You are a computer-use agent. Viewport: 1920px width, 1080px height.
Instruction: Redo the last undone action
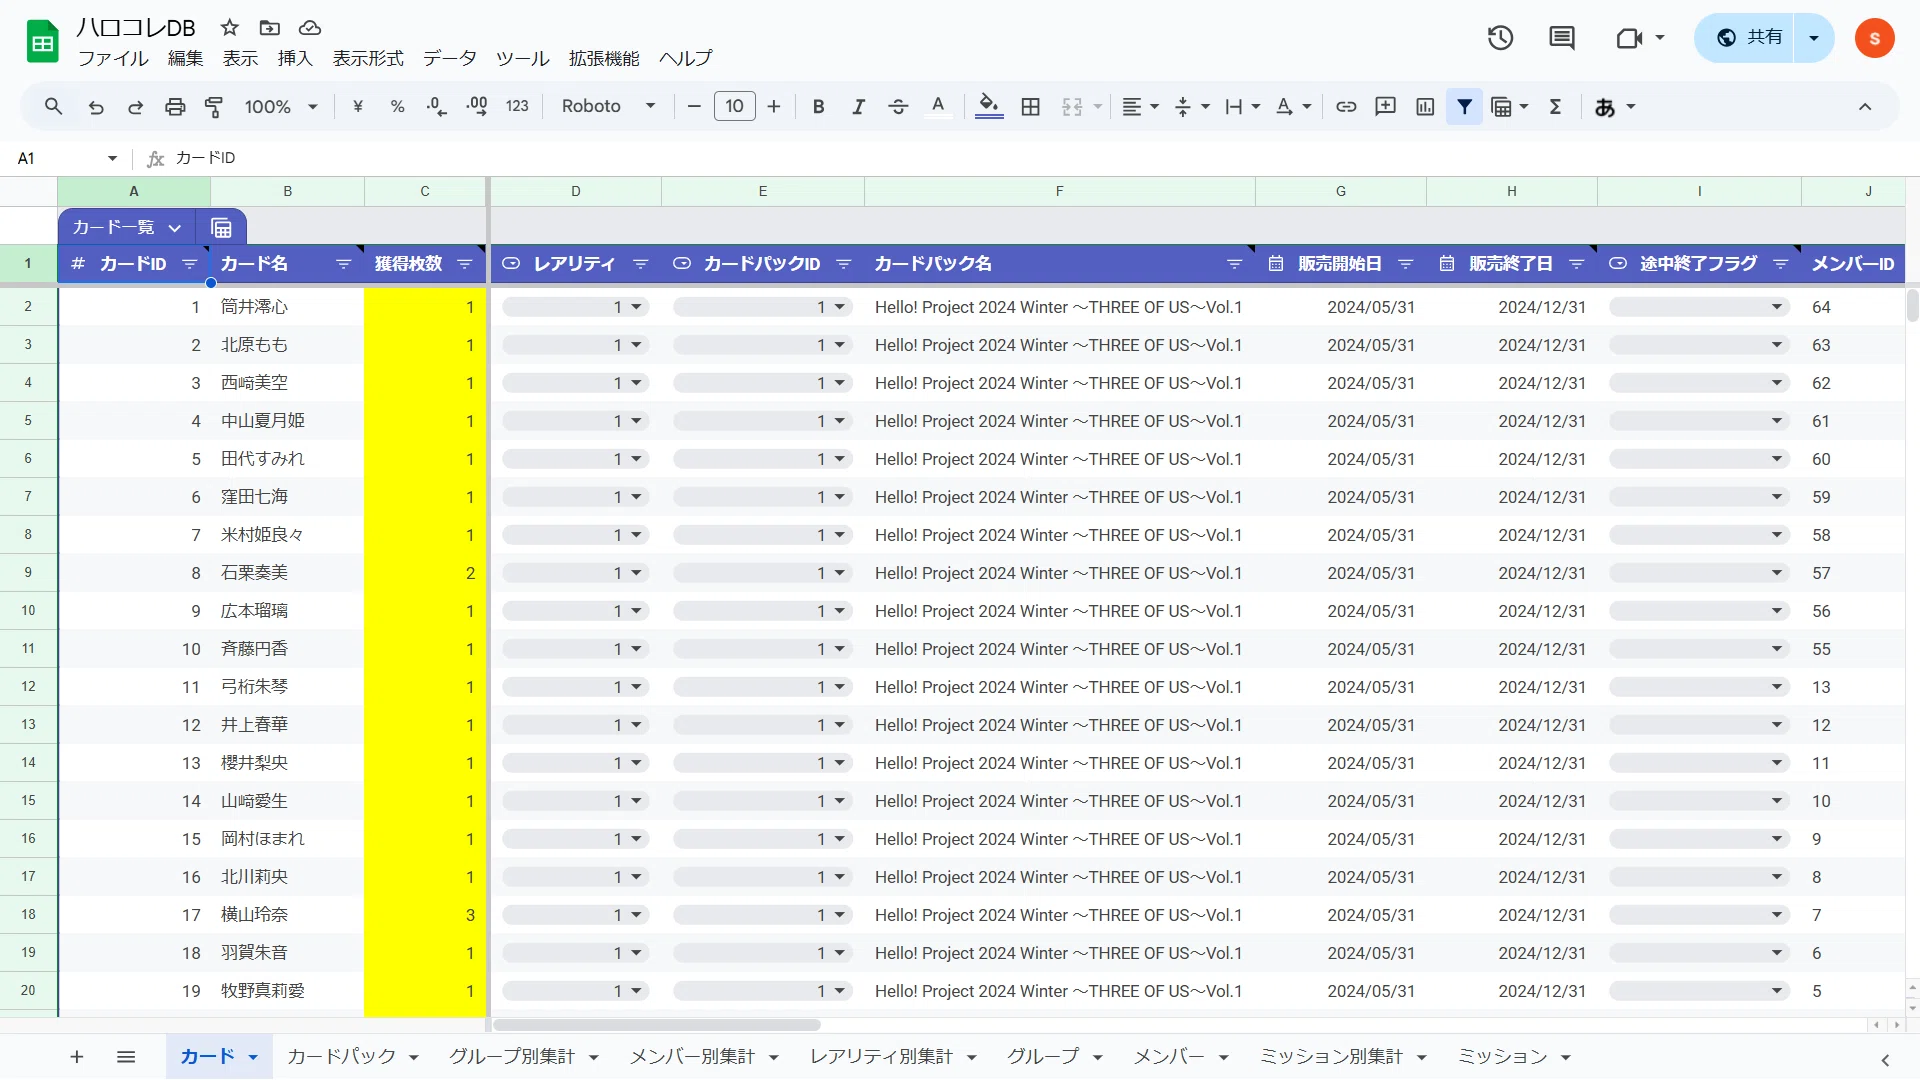135,106
